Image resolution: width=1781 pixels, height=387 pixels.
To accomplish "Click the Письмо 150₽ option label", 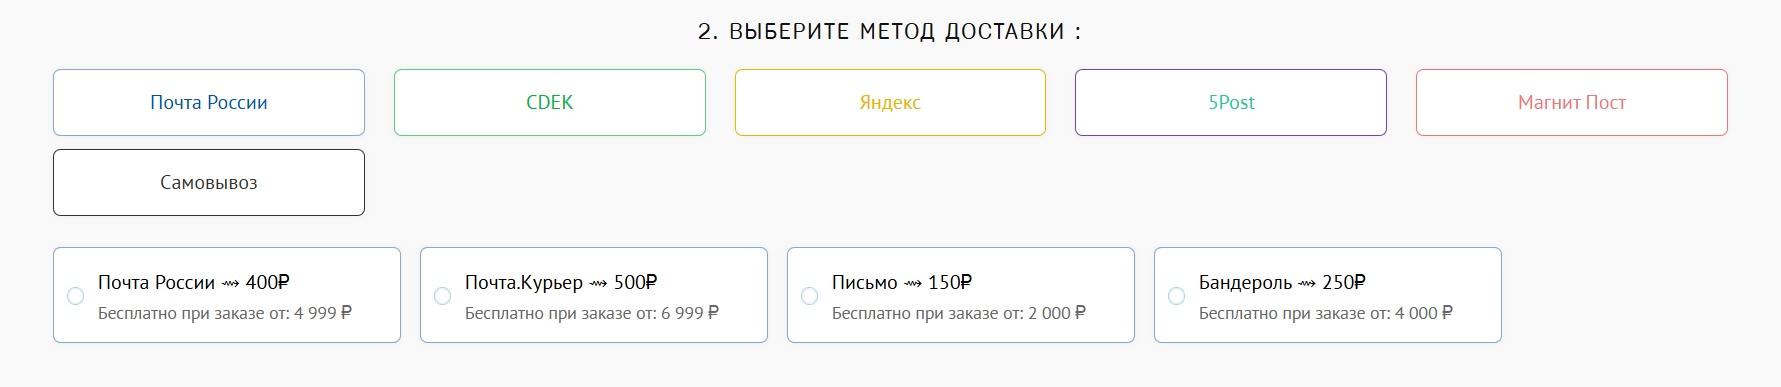I will point(902,282).
